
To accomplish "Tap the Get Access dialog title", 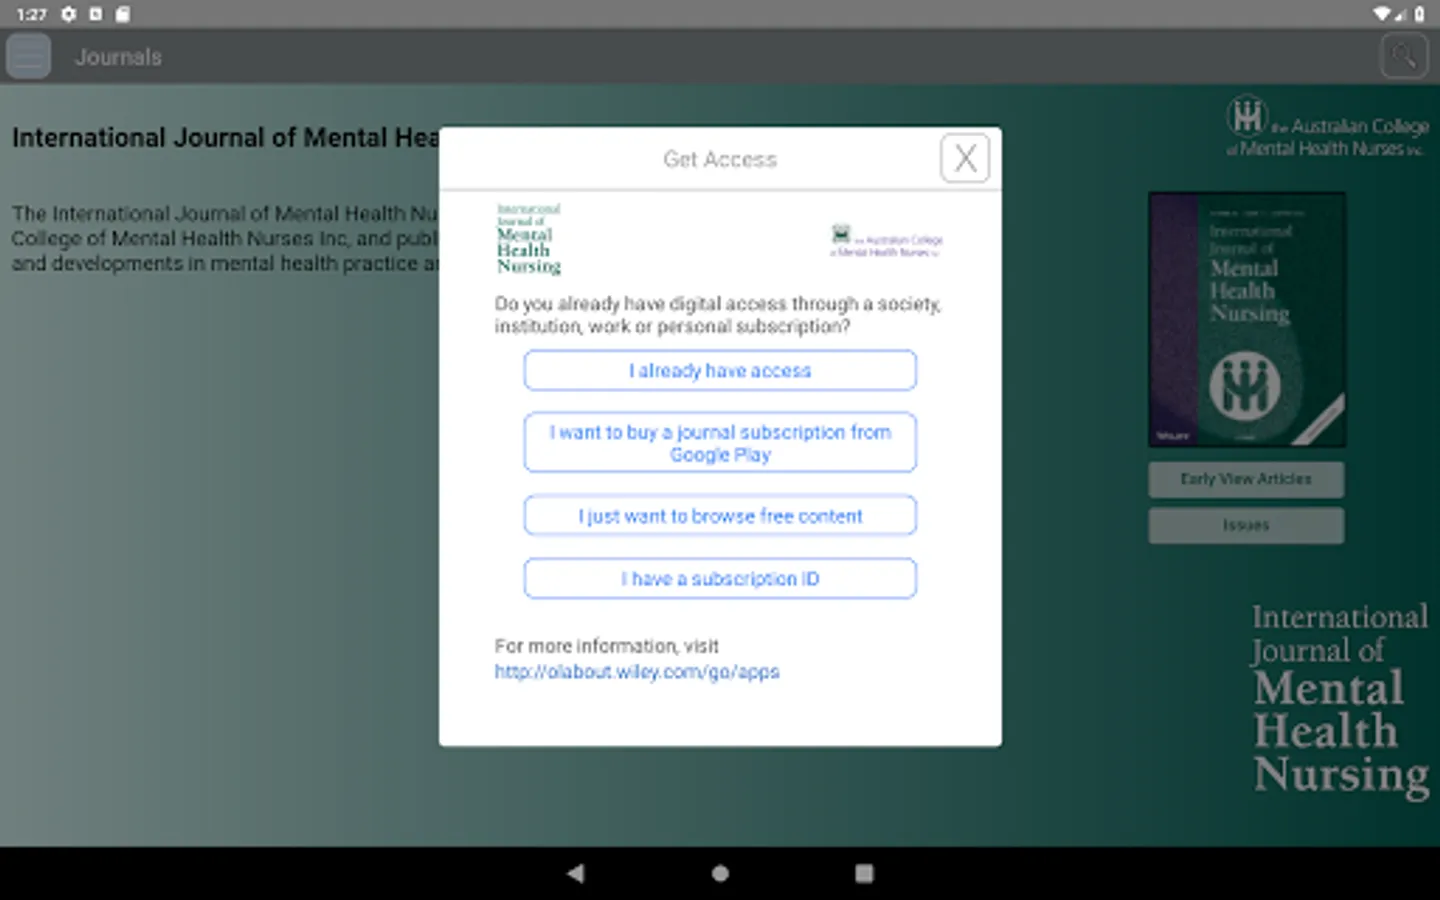I will tap(720, 159).
